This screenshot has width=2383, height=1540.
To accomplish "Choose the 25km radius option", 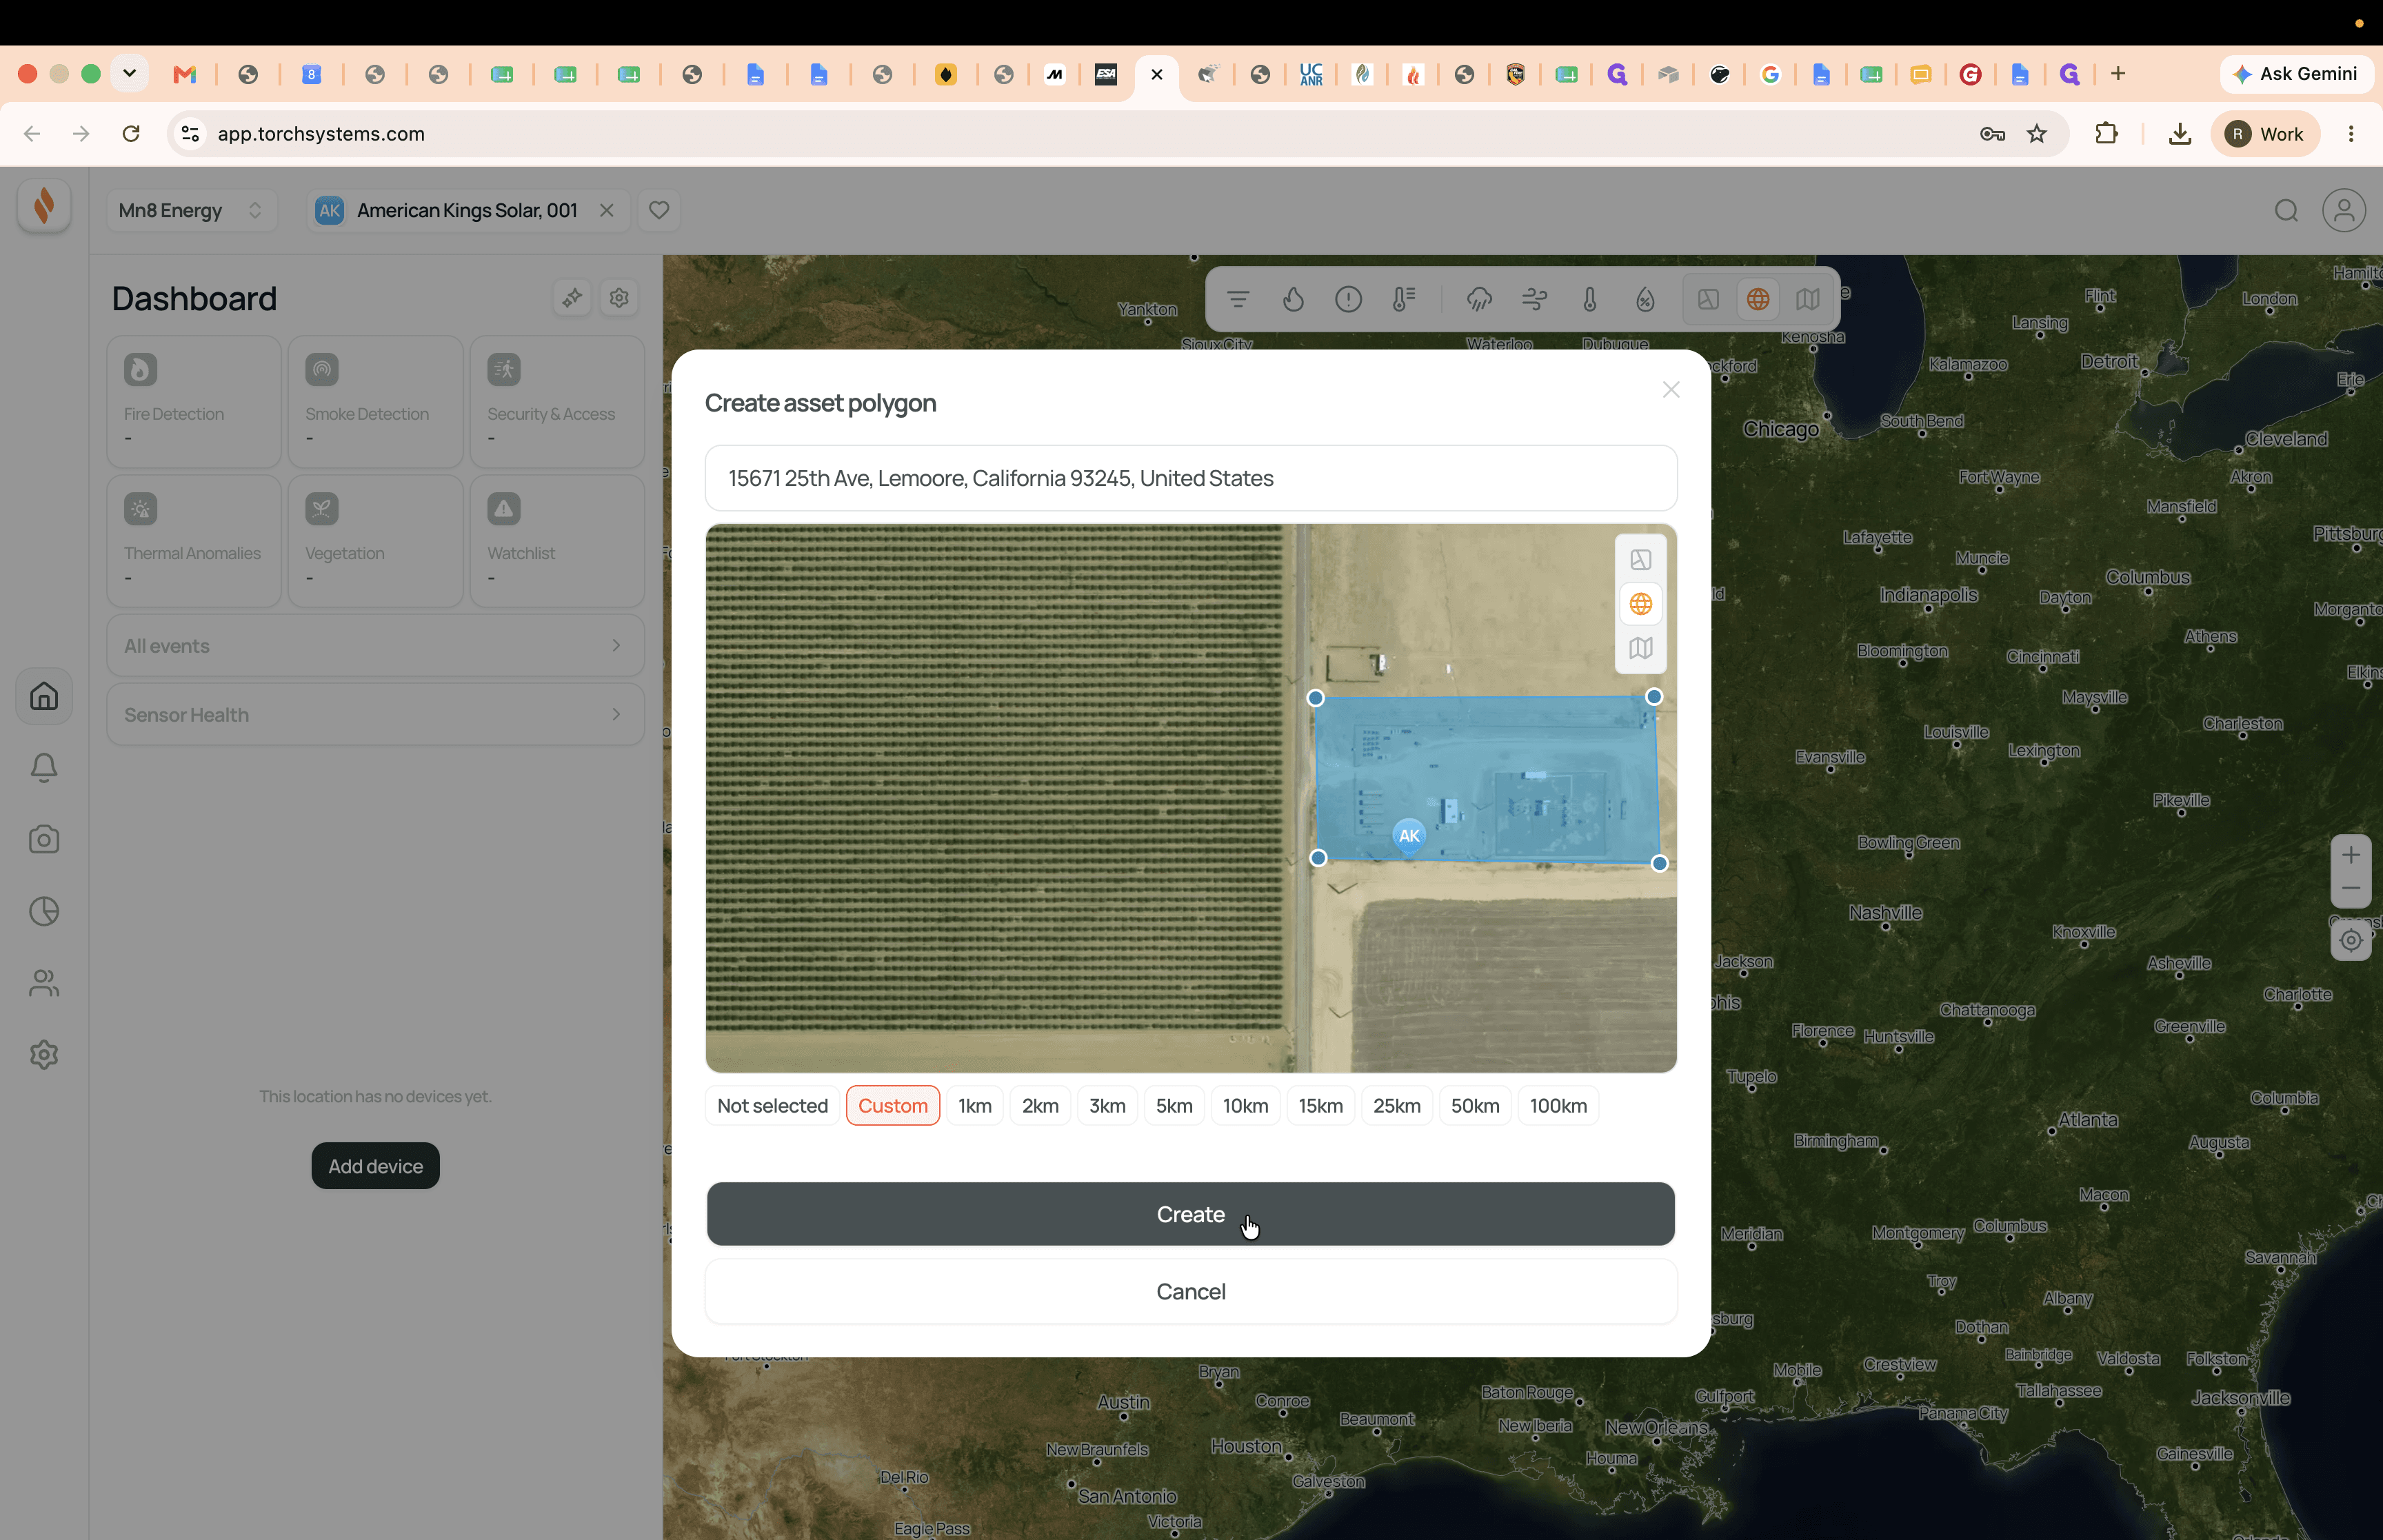I will (x=1396, y=1106).
